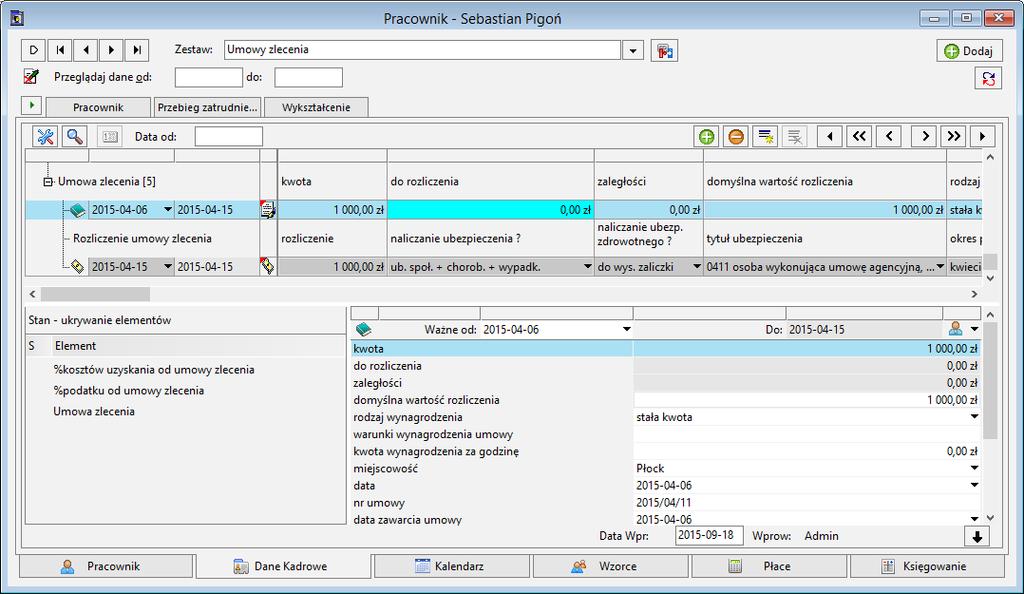
Task: Remove entry with orange minus icon
Action: pos(735,136)
